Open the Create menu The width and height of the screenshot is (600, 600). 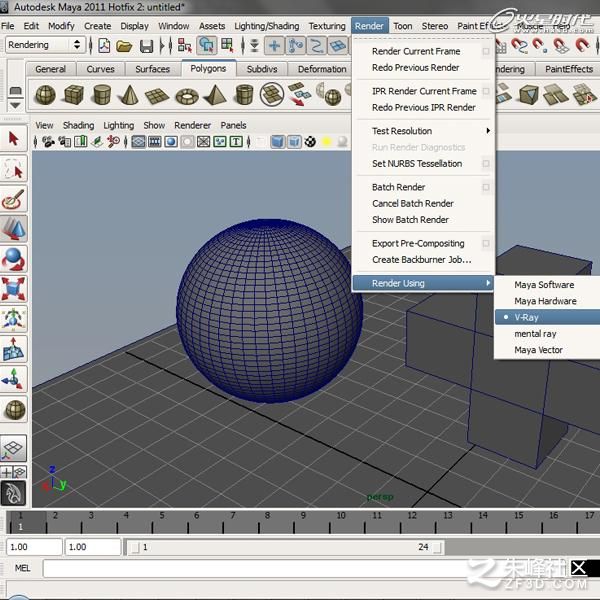pos(98,26)
